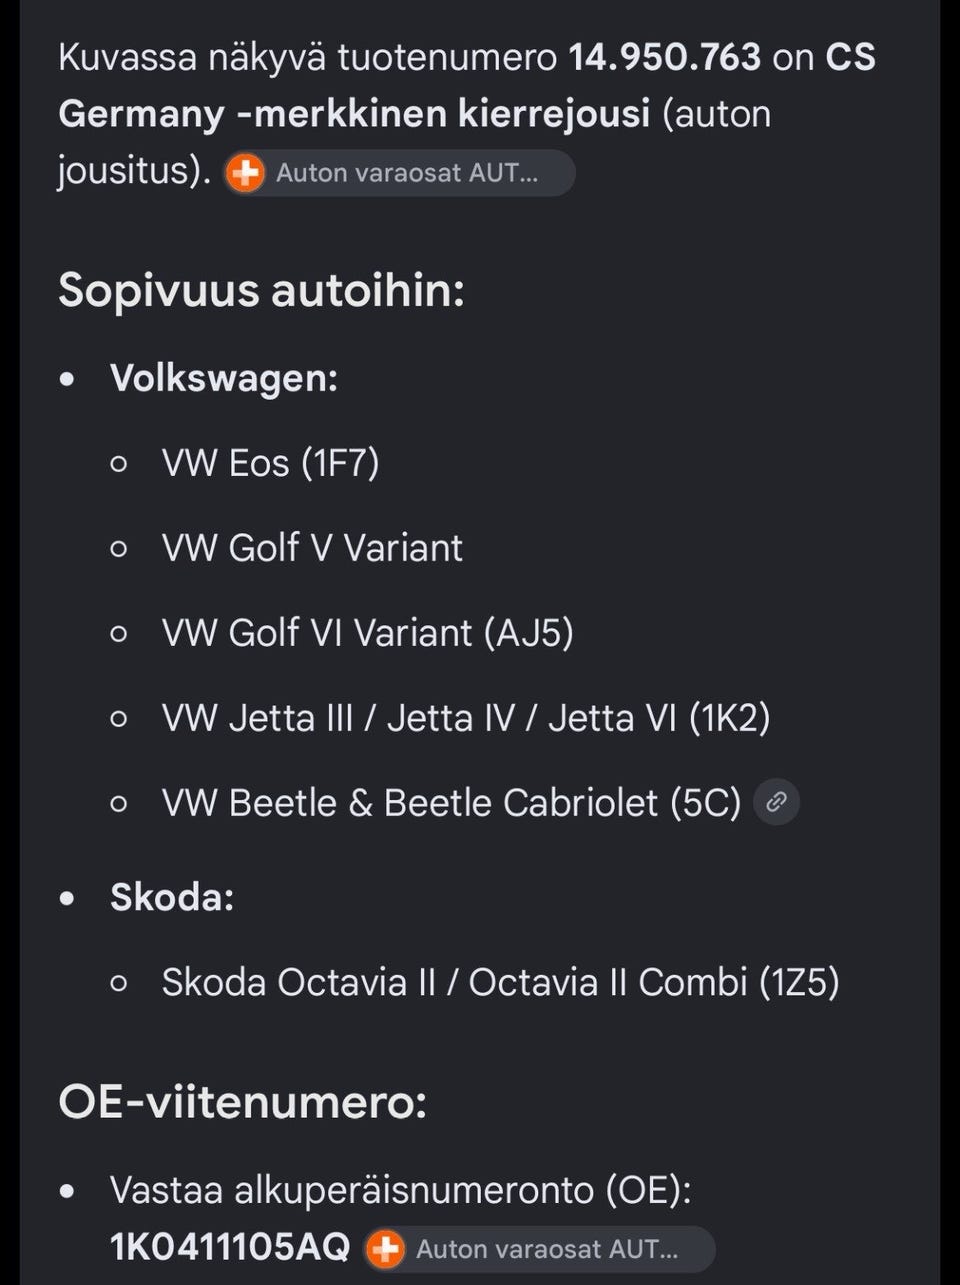Tap the Vastaa alkuperäisnumeronto (OE) line

tap(400, 1191)
